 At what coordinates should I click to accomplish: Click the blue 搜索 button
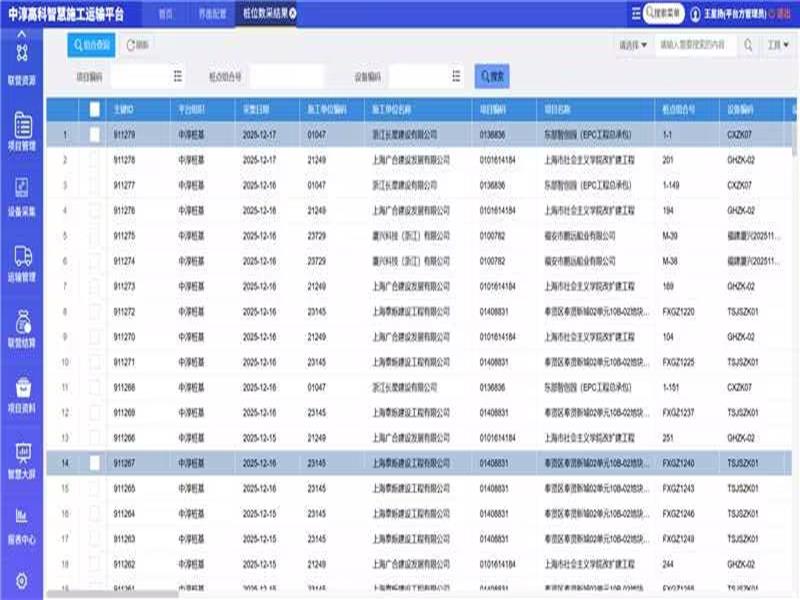[492, 76]
